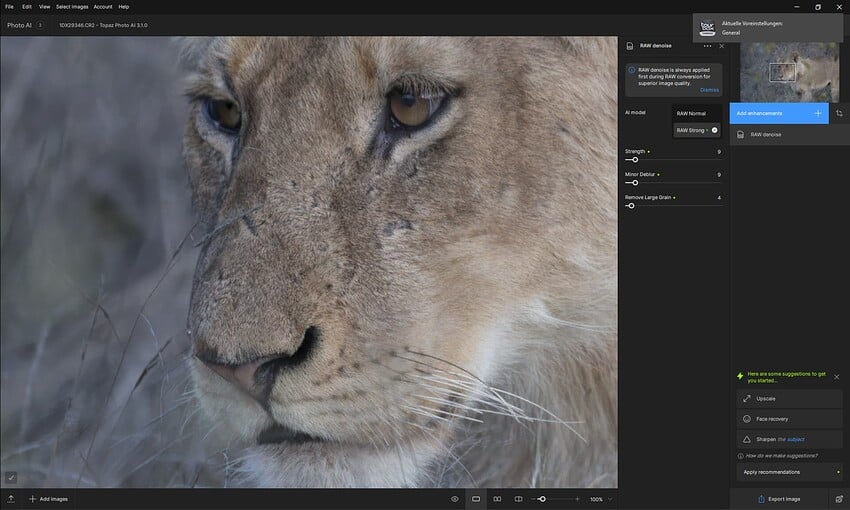Image resolution: width=850 pixels, height=510 pixels.
Task: Switch to split slider view
Action: tap(518, 499)
